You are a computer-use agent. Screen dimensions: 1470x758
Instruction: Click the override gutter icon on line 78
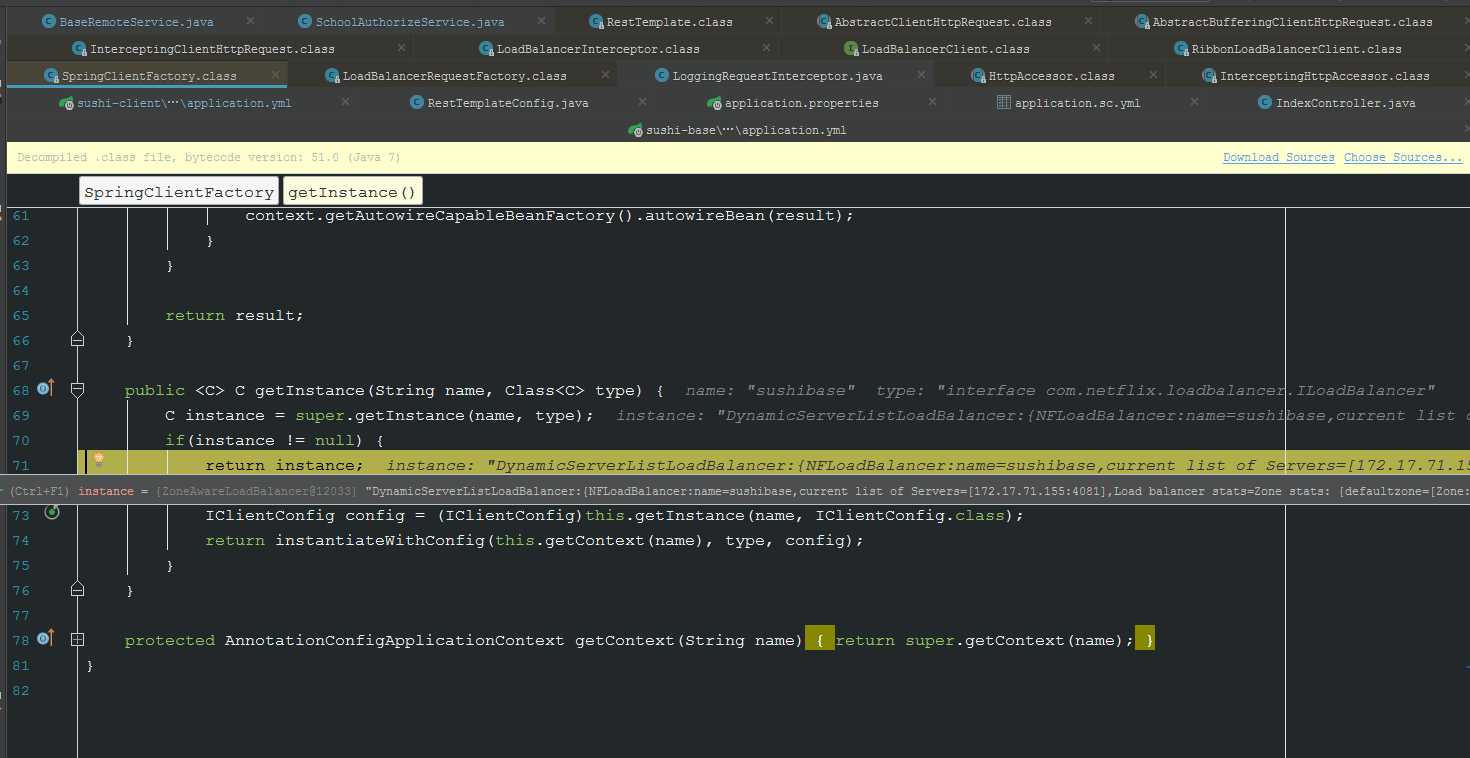(x=45, y=638)
